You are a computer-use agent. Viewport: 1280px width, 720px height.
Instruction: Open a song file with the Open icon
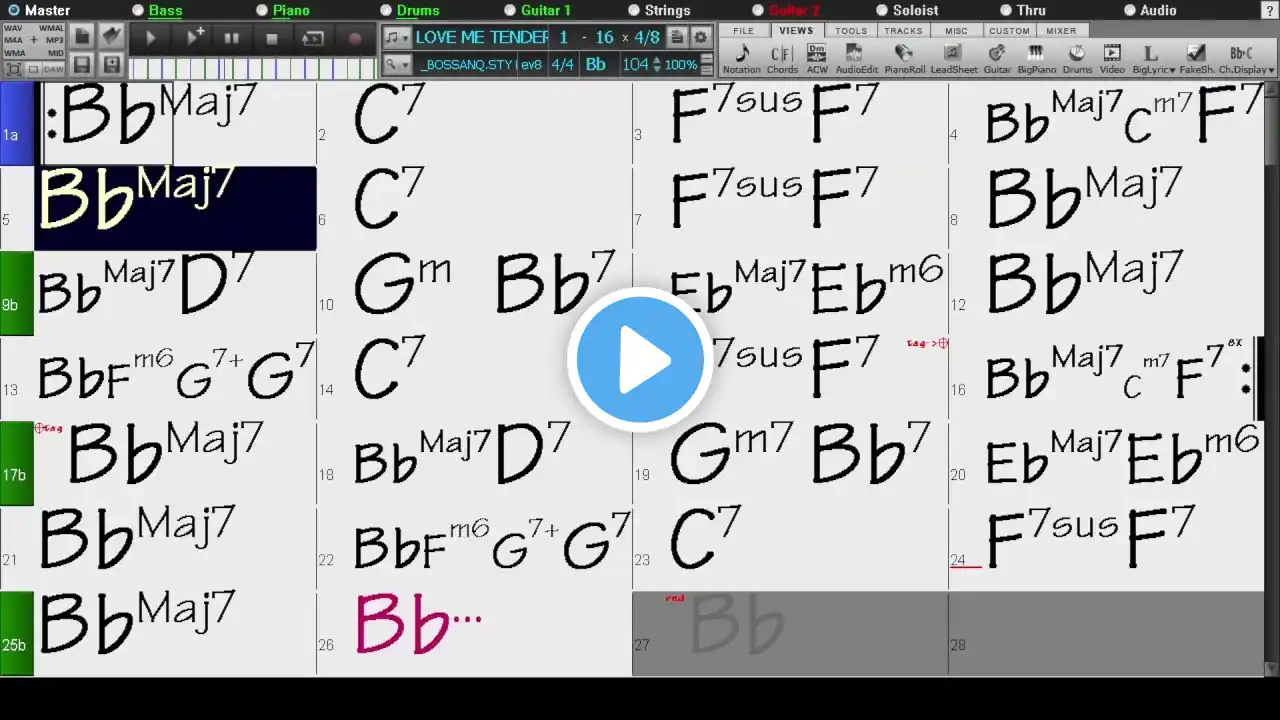[112, 37]
